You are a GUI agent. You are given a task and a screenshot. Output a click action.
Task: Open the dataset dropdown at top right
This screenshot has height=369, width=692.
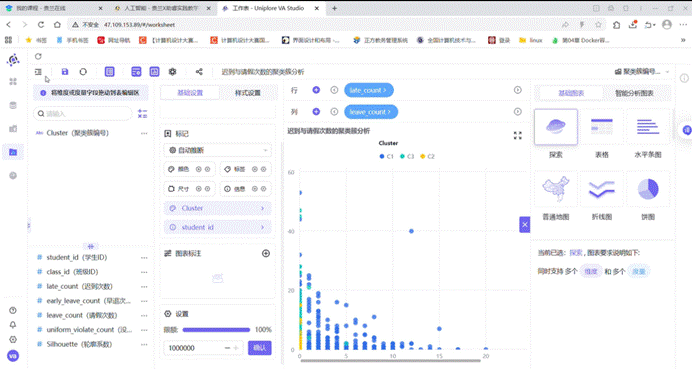[642, 72]
